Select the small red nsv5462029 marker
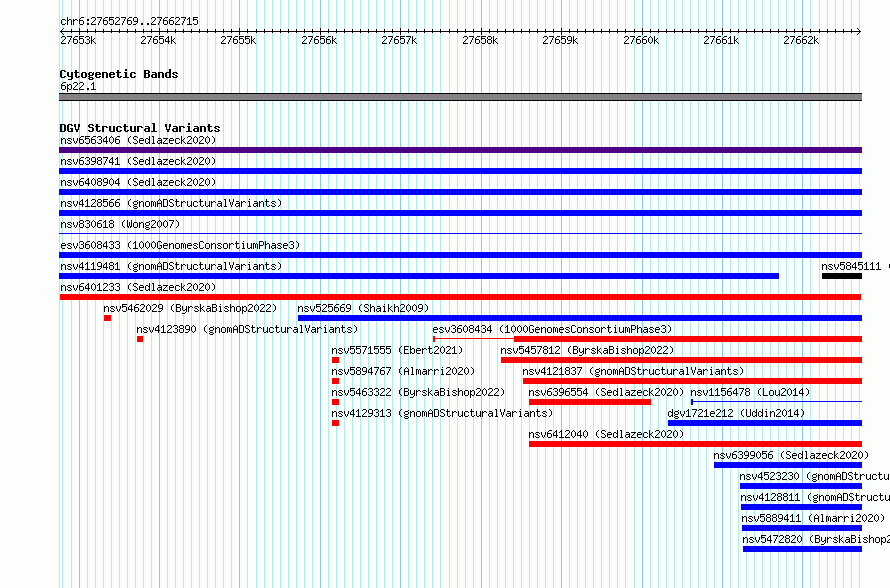Screen dimensions: 890x588 (x=107, y=318)
